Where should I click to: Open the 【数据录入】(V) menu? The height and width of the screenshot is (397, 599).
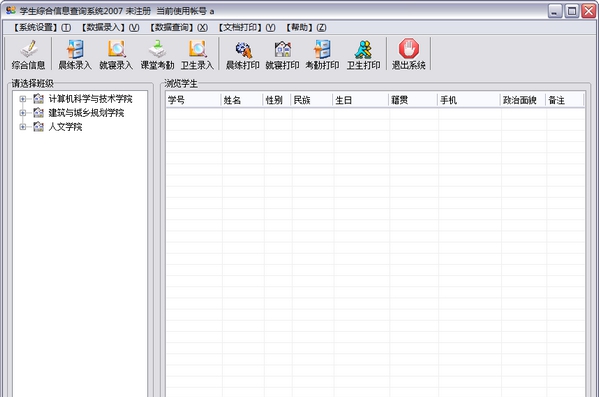(x=109, y=28)
